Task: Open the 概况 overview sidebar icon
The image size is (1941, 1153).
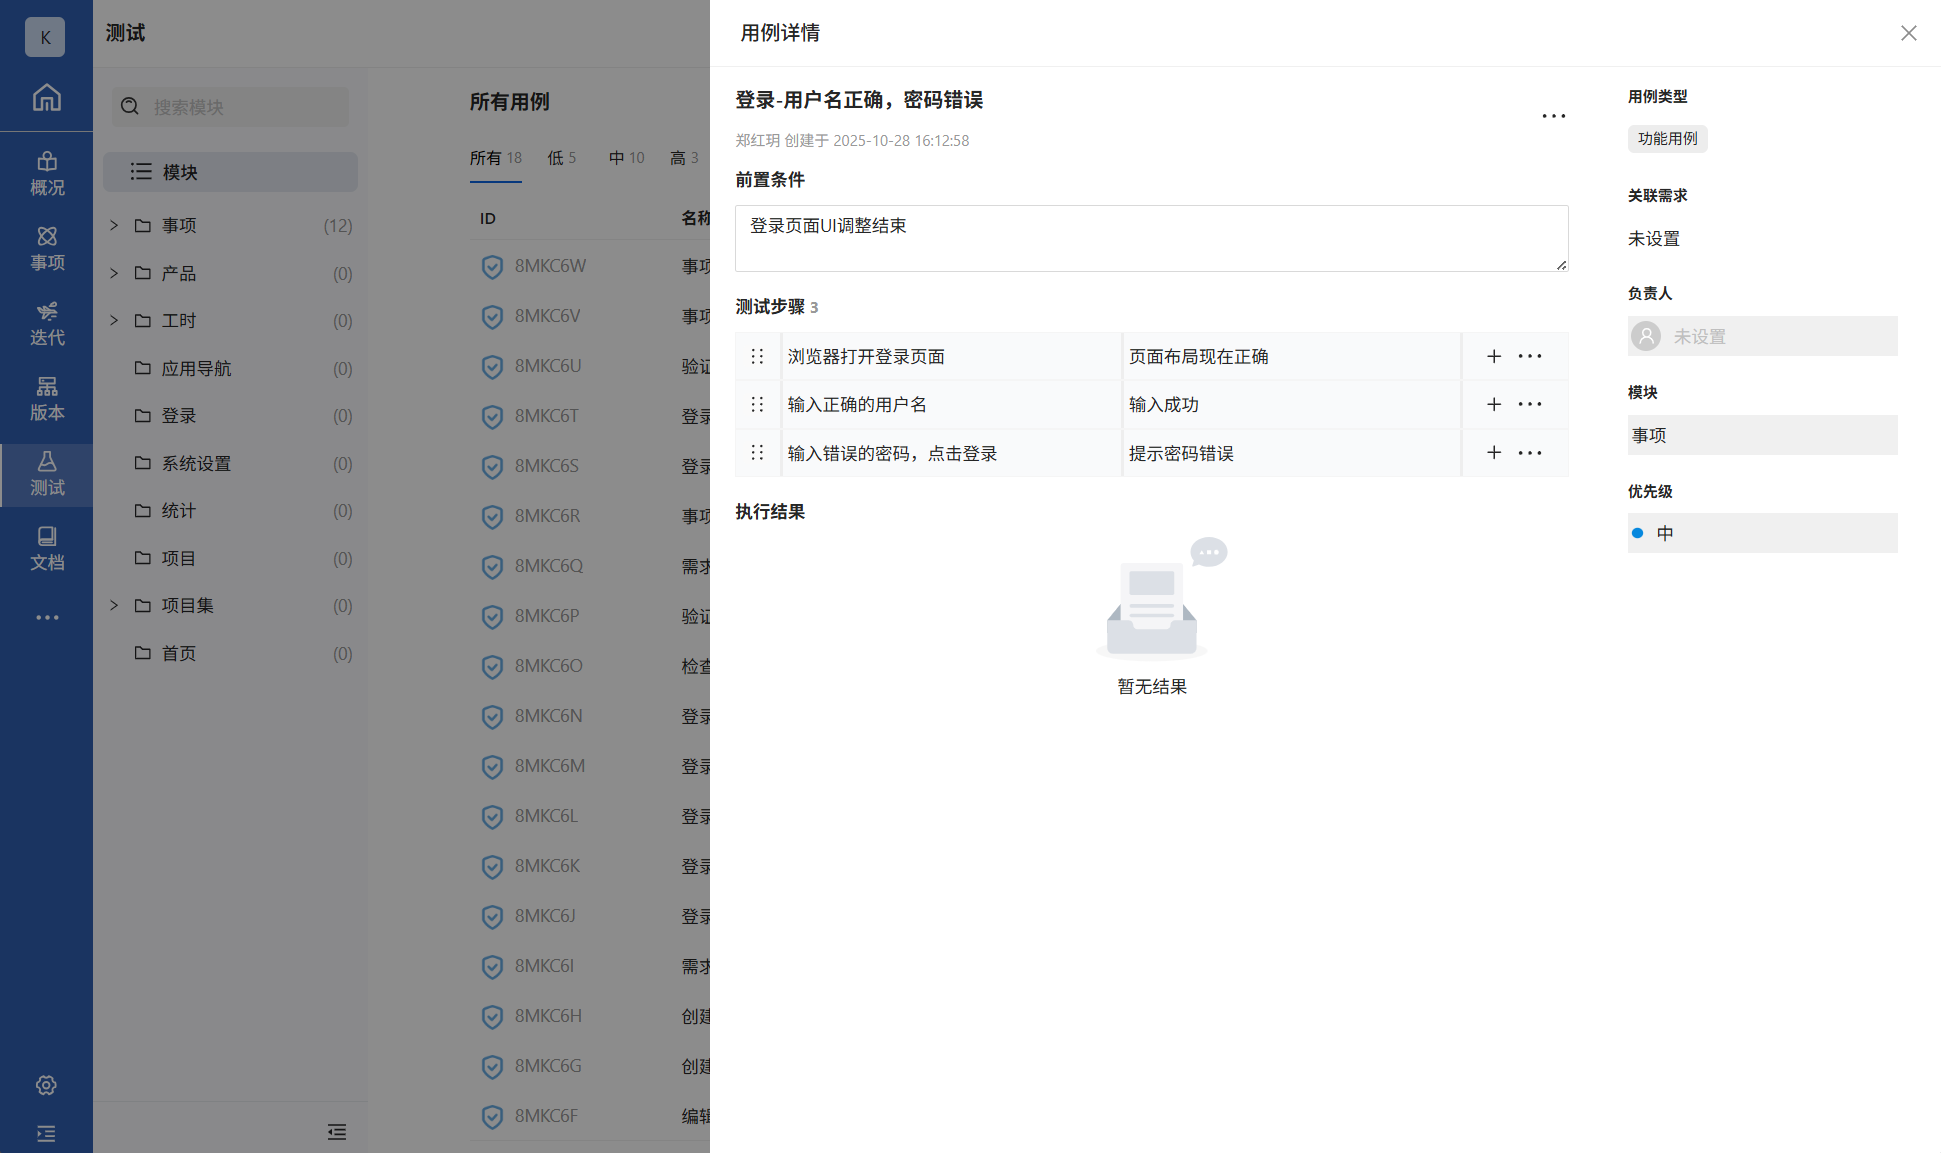Action: (x=46, y=173)
